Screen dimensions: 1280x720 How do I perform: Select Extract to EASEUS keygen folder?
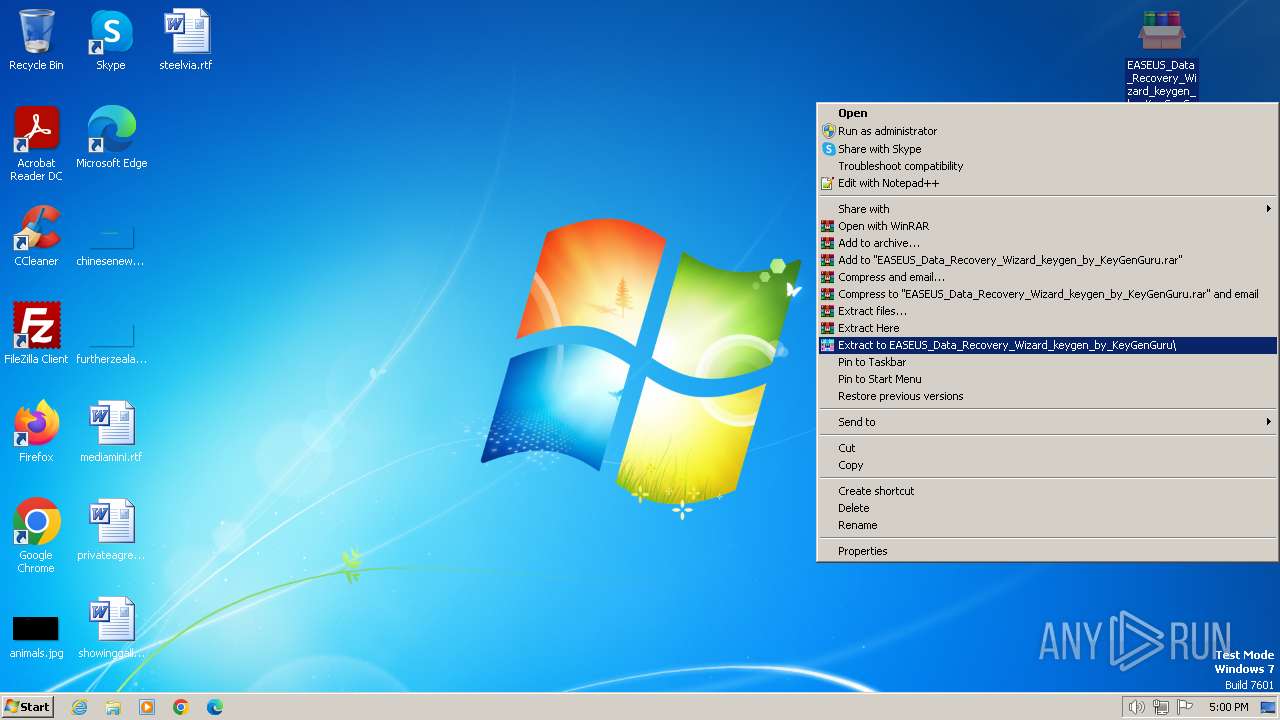pyautogui.click(x=1048, y=345)
